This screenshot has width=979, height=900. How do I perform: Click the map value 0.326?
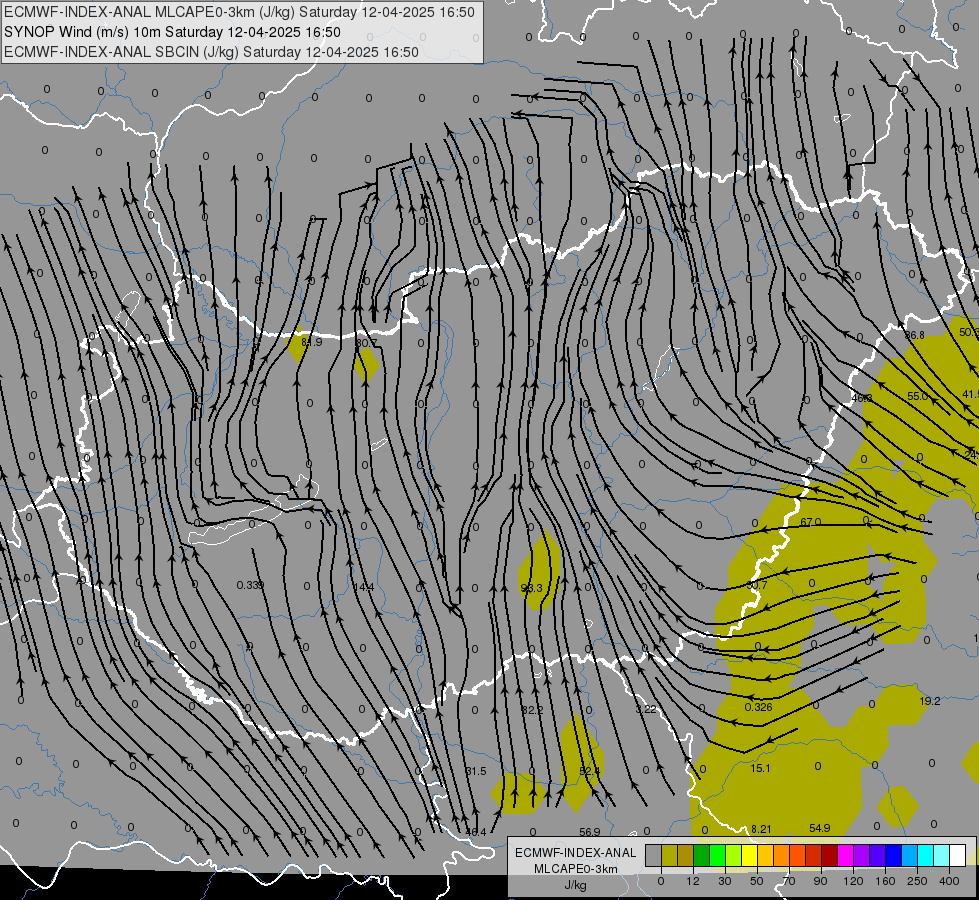tap(758, 707)
